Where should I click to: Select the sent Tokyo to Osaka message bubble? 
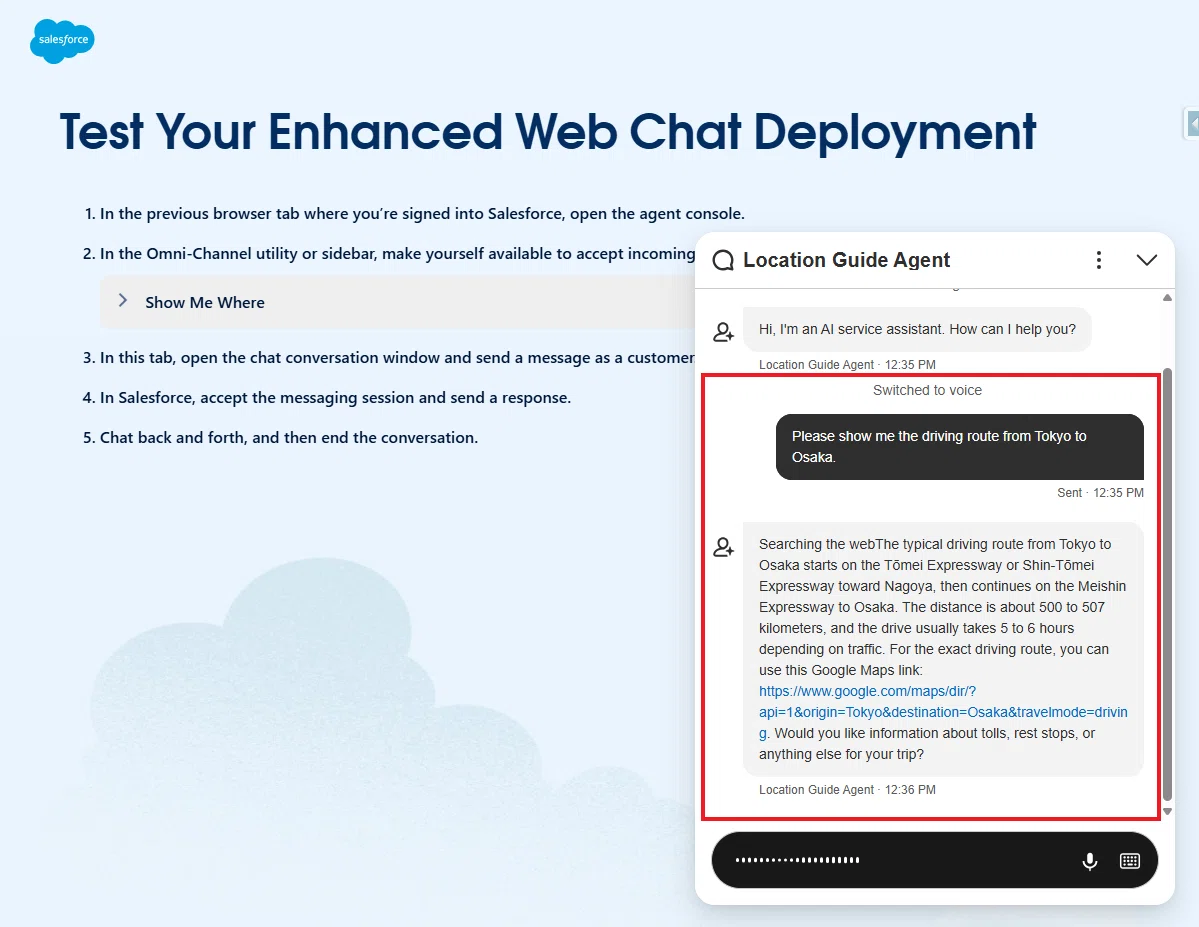point(960,447)
